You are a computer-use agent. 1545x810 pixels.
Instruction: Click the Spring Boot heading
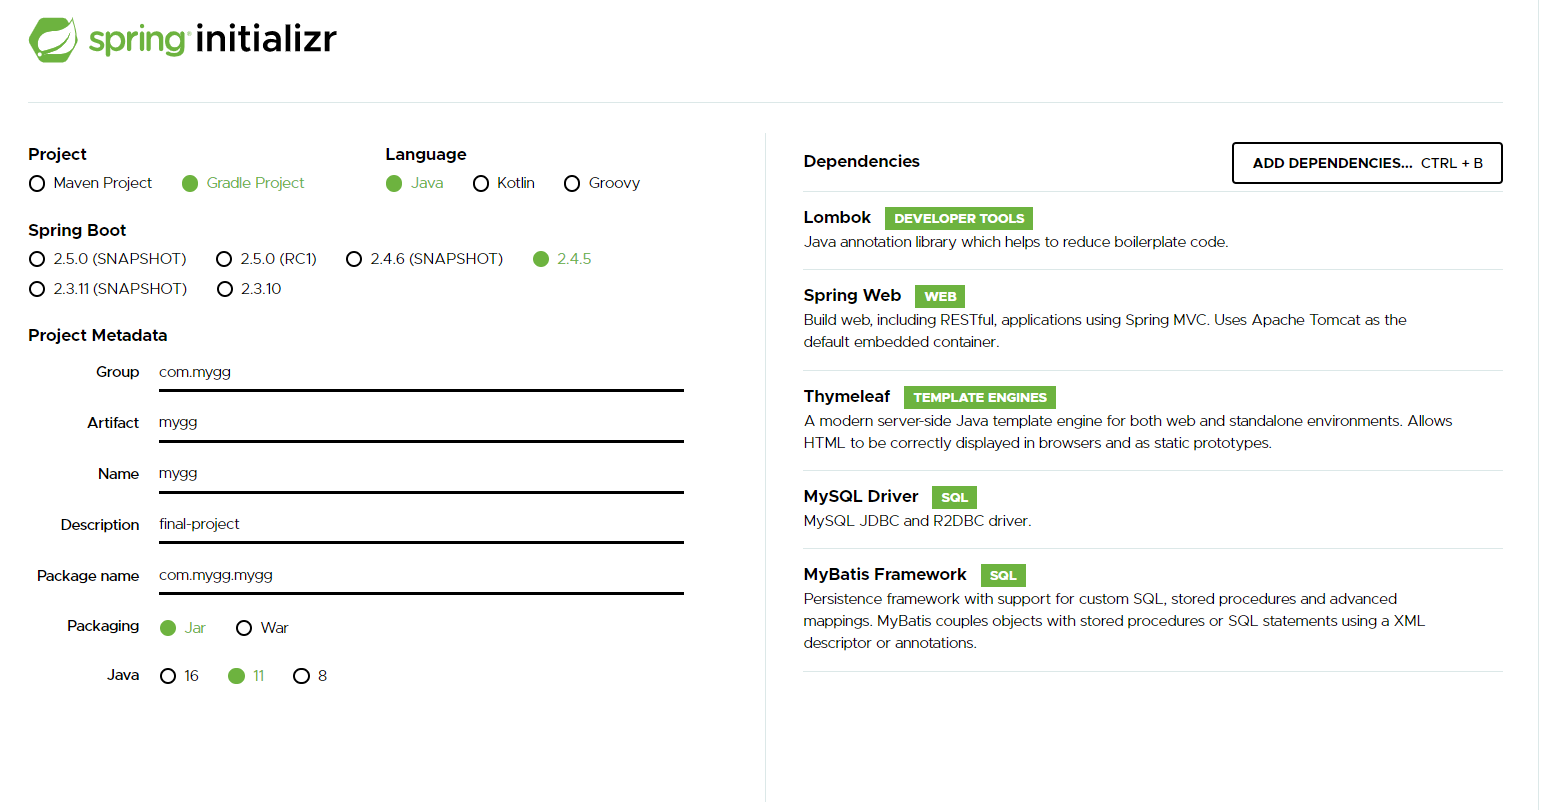click(x=77, y=230)
